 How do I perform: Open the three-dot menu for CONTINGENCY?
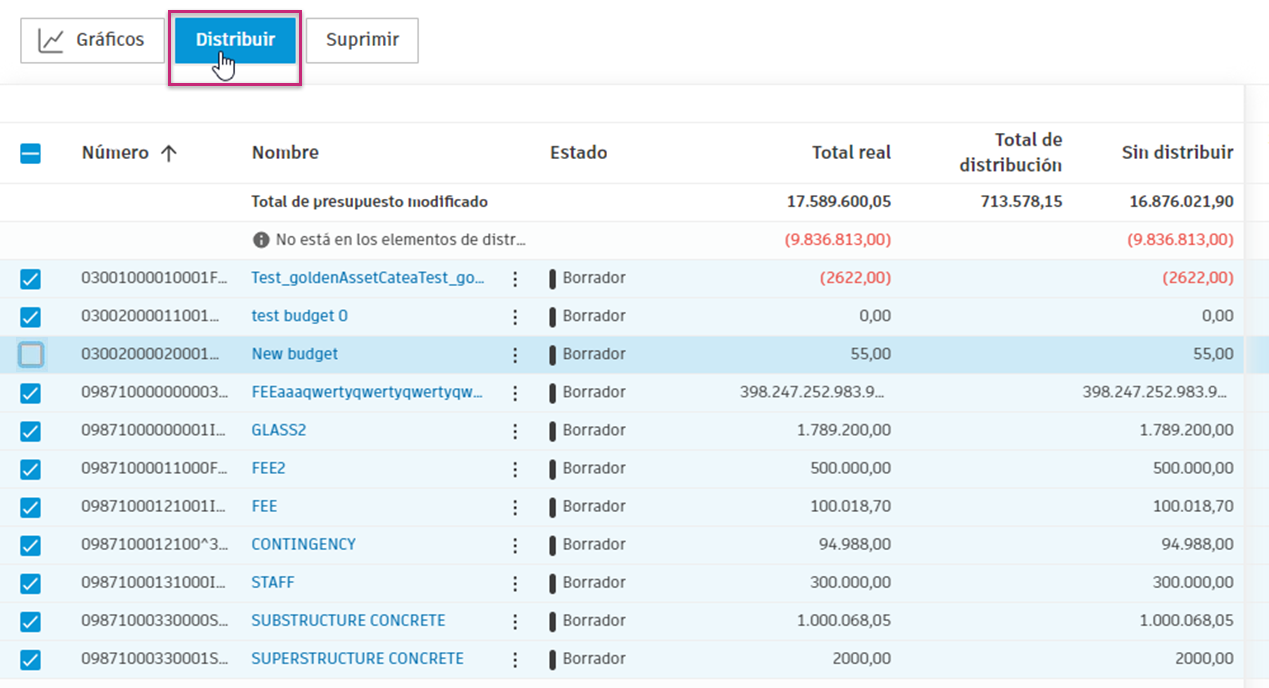(x=515, y=545)
